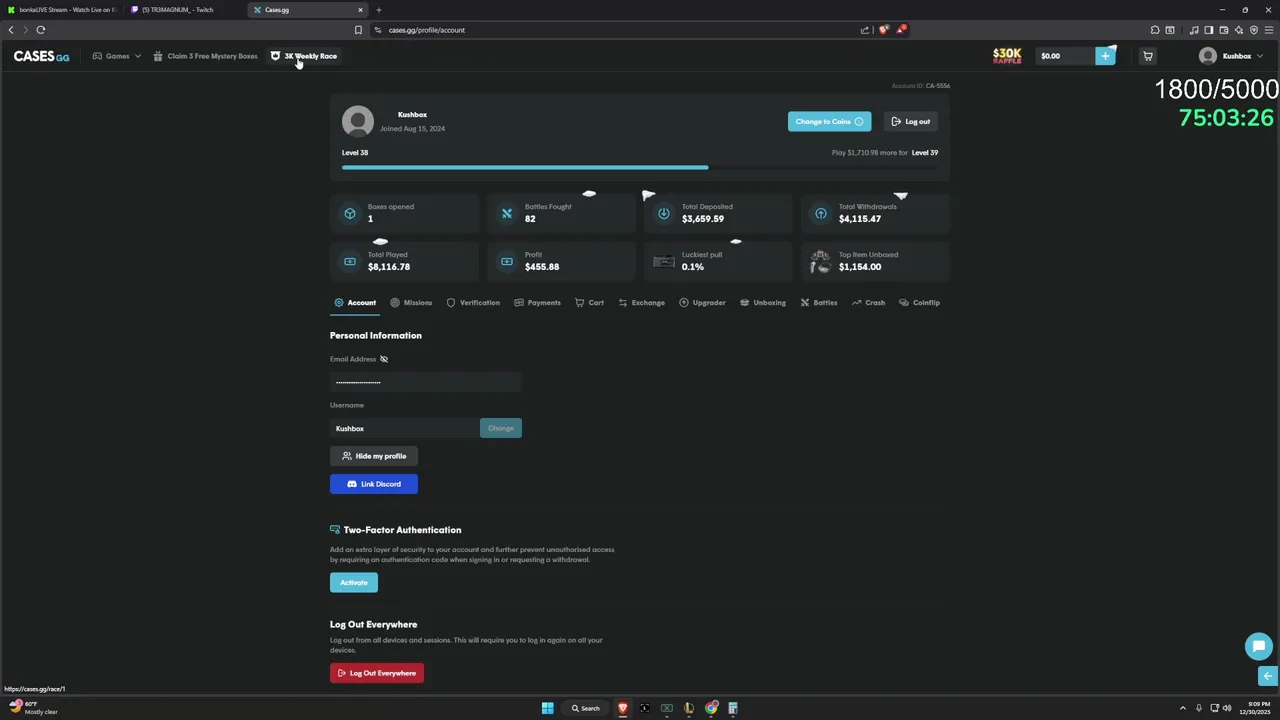Switch to the Cart tab
Image resolution: width=1280 pixels, height=720 pixels.
(x=589, y=302)
